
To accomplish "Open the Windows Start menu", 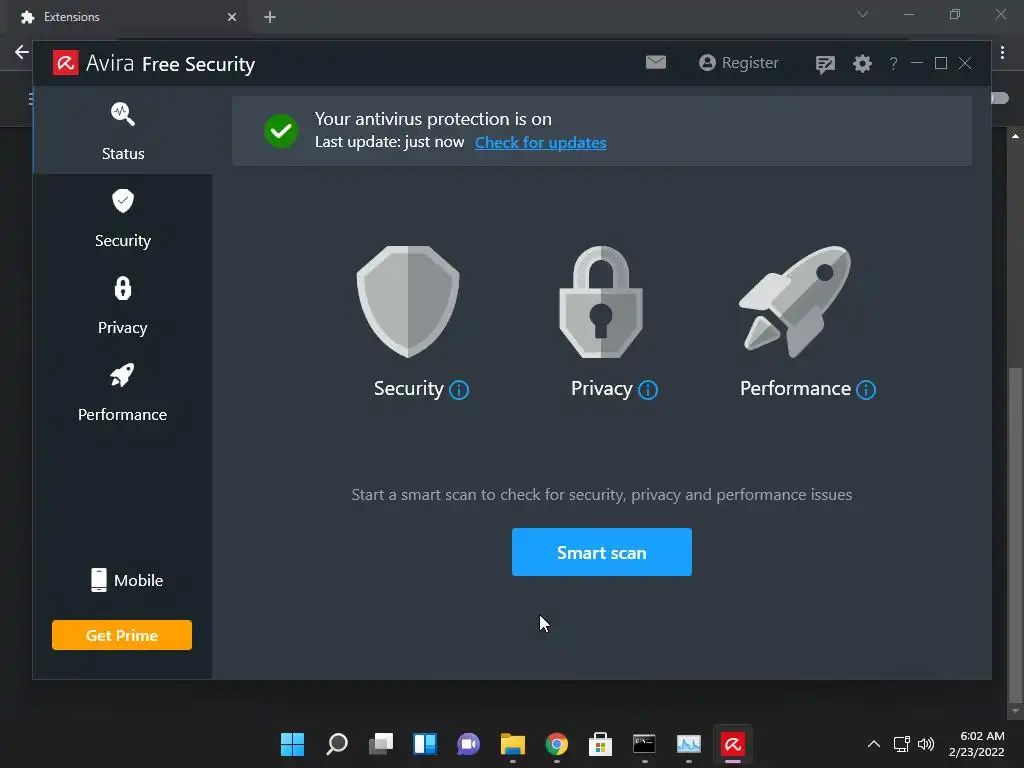I will coord(292,744).
